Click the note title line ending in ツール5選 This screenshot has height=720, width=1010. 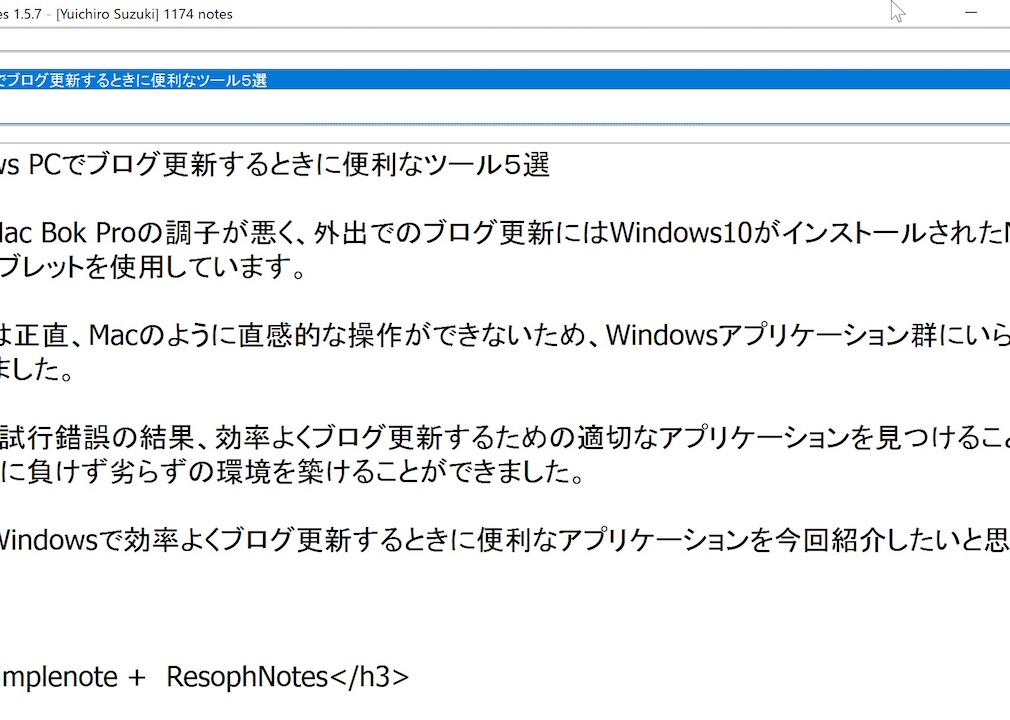[x=274, y=165]
